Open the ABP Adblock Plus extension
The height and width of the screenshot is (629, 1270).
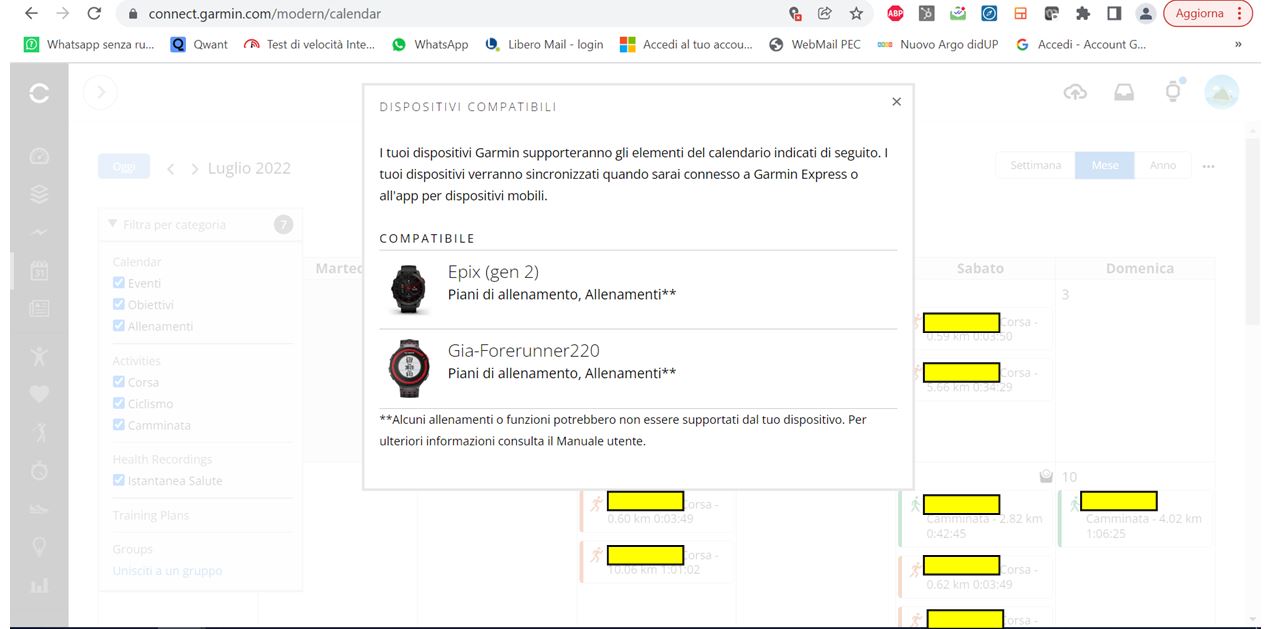tap(895, 14)
